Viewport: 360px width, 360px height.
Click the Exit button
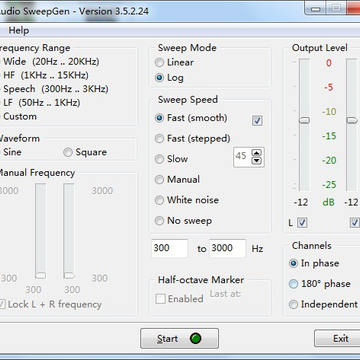[337, 339]
